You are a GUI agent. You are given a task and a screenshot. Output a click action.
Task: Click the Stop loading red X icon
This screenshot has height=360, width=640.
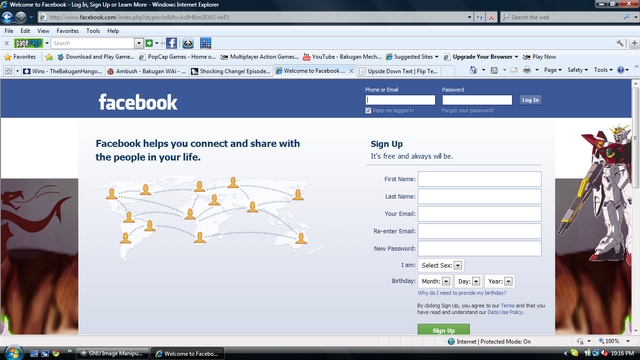(491, 17)
